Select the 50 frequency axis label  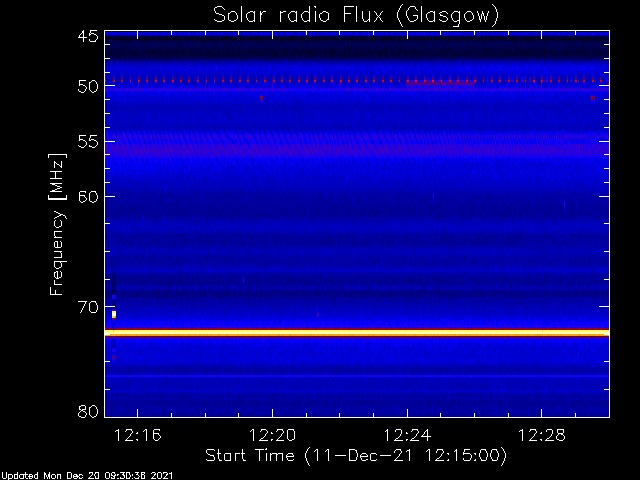88,87
